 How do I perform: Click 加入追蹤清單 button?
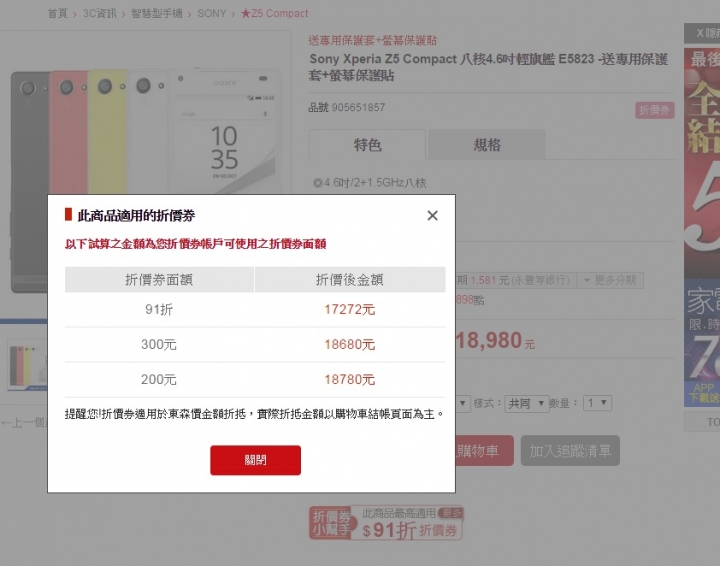[570, 451]
